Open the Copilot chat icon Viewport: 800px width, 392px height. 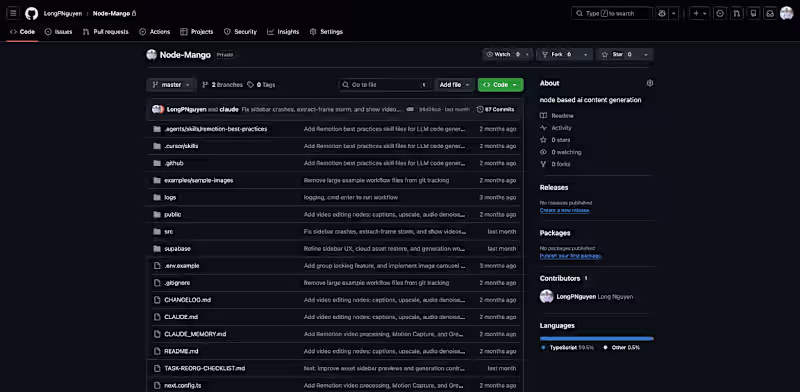tap(662, 13)
